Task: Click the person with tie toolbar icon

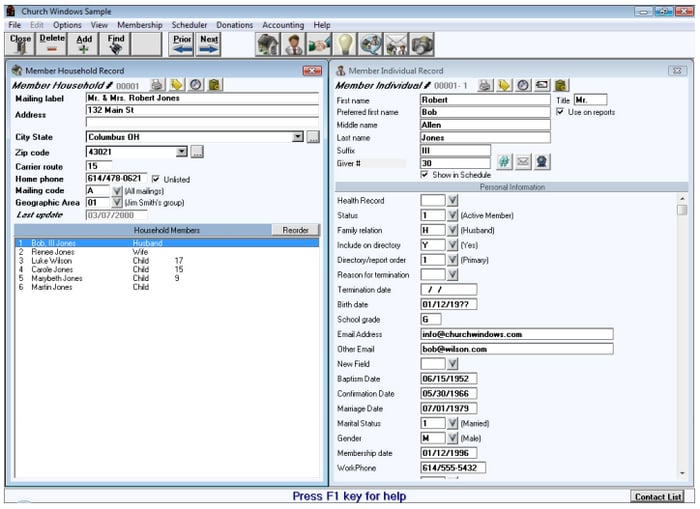Action: pos(293,45)
